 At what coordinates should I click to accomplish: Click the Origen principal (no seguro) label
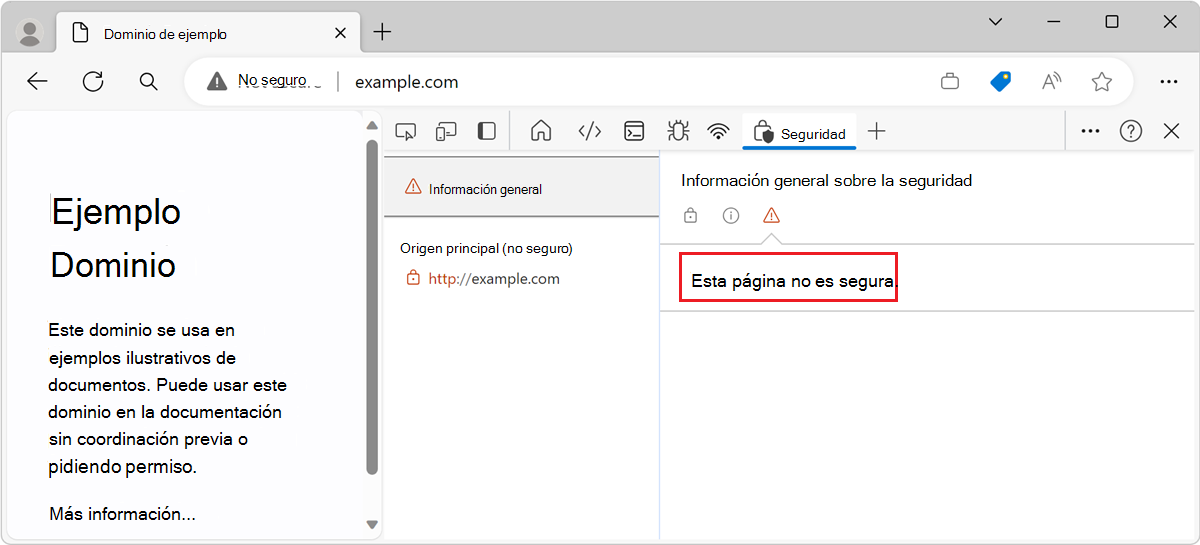(486, 248)
